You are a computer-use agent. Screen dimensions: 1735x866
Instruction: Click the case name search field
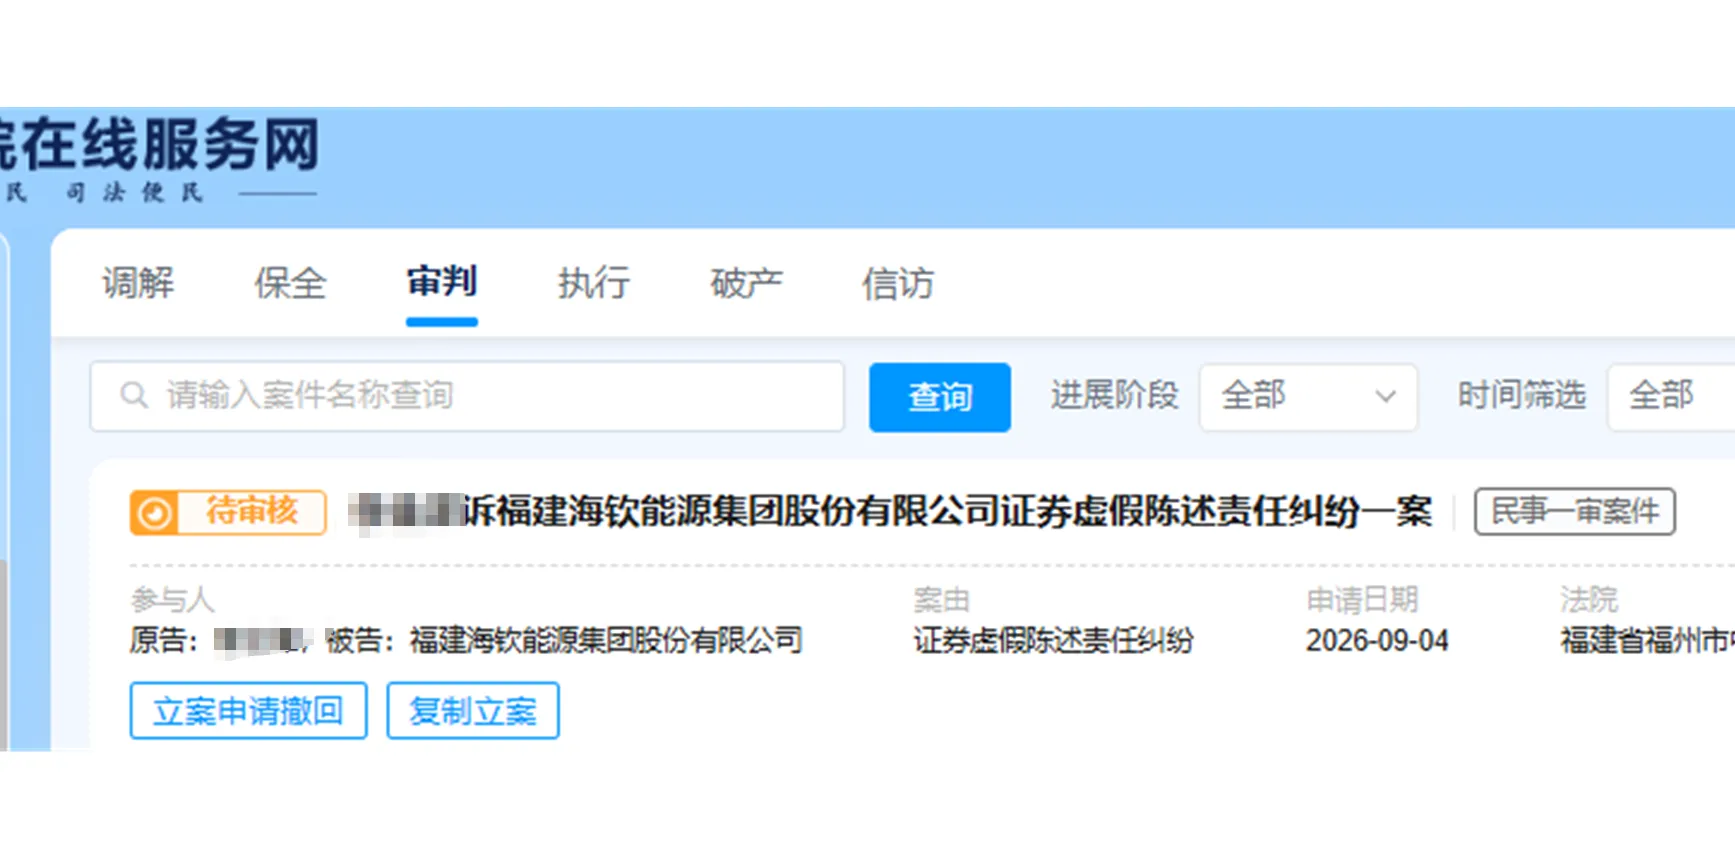[x=467, y=397]
